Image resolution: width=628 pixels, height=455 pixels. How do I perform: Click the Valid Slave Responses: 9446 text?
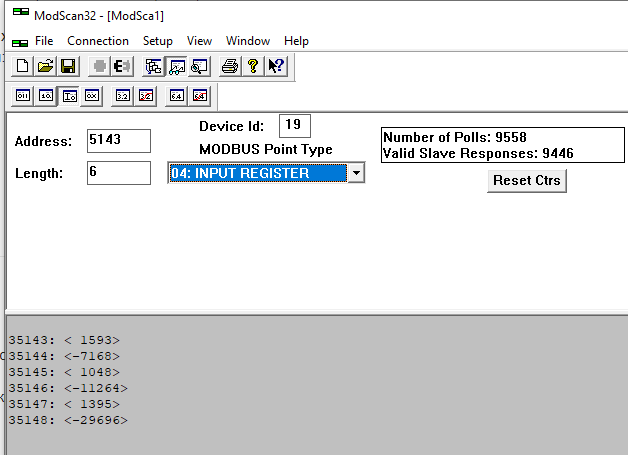[478, 153]
